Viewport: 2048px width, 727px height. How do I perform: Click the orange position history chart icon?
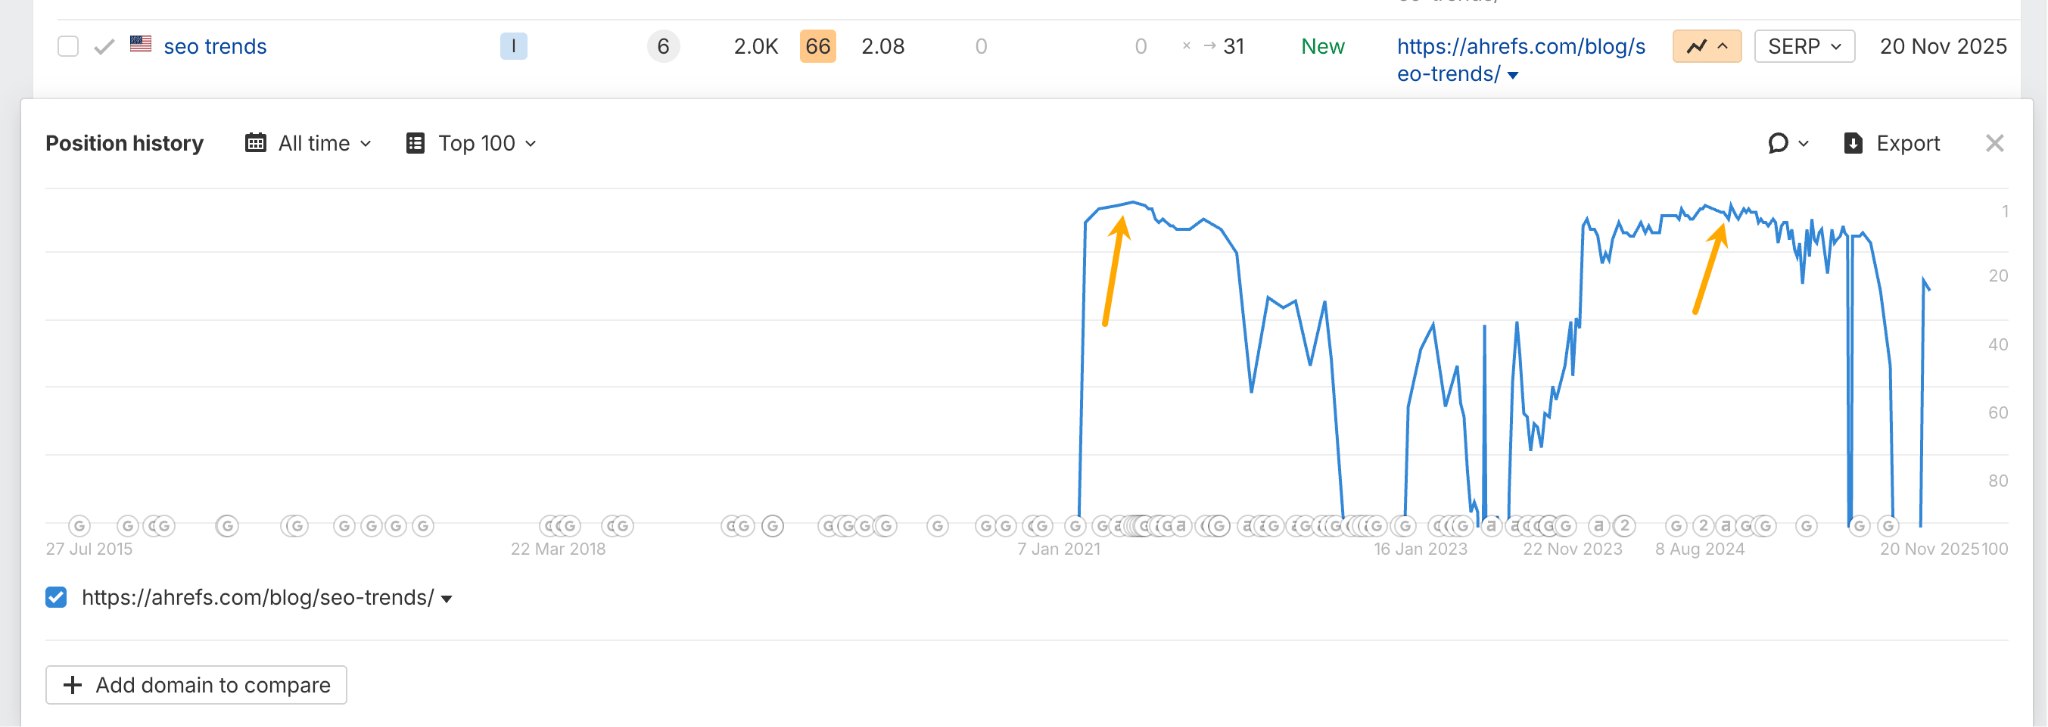click(x=1699, y=45)
